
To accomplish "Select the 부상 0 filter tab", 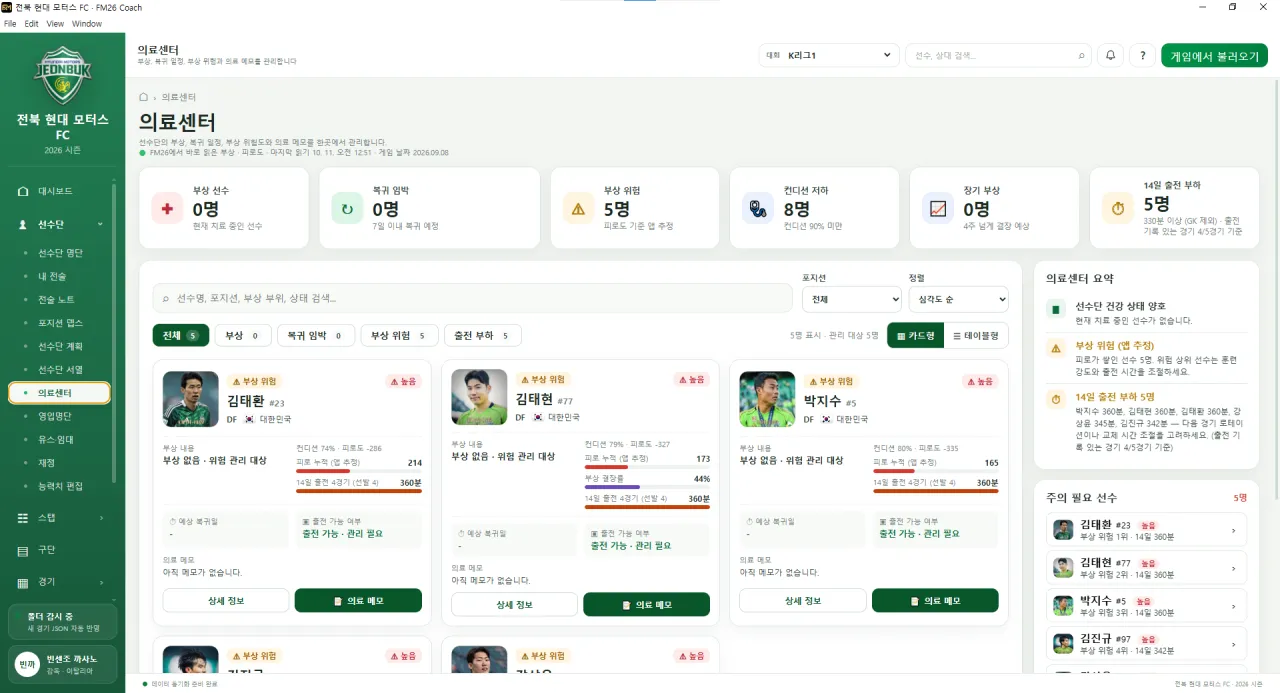I will click(x=243, y=336).
